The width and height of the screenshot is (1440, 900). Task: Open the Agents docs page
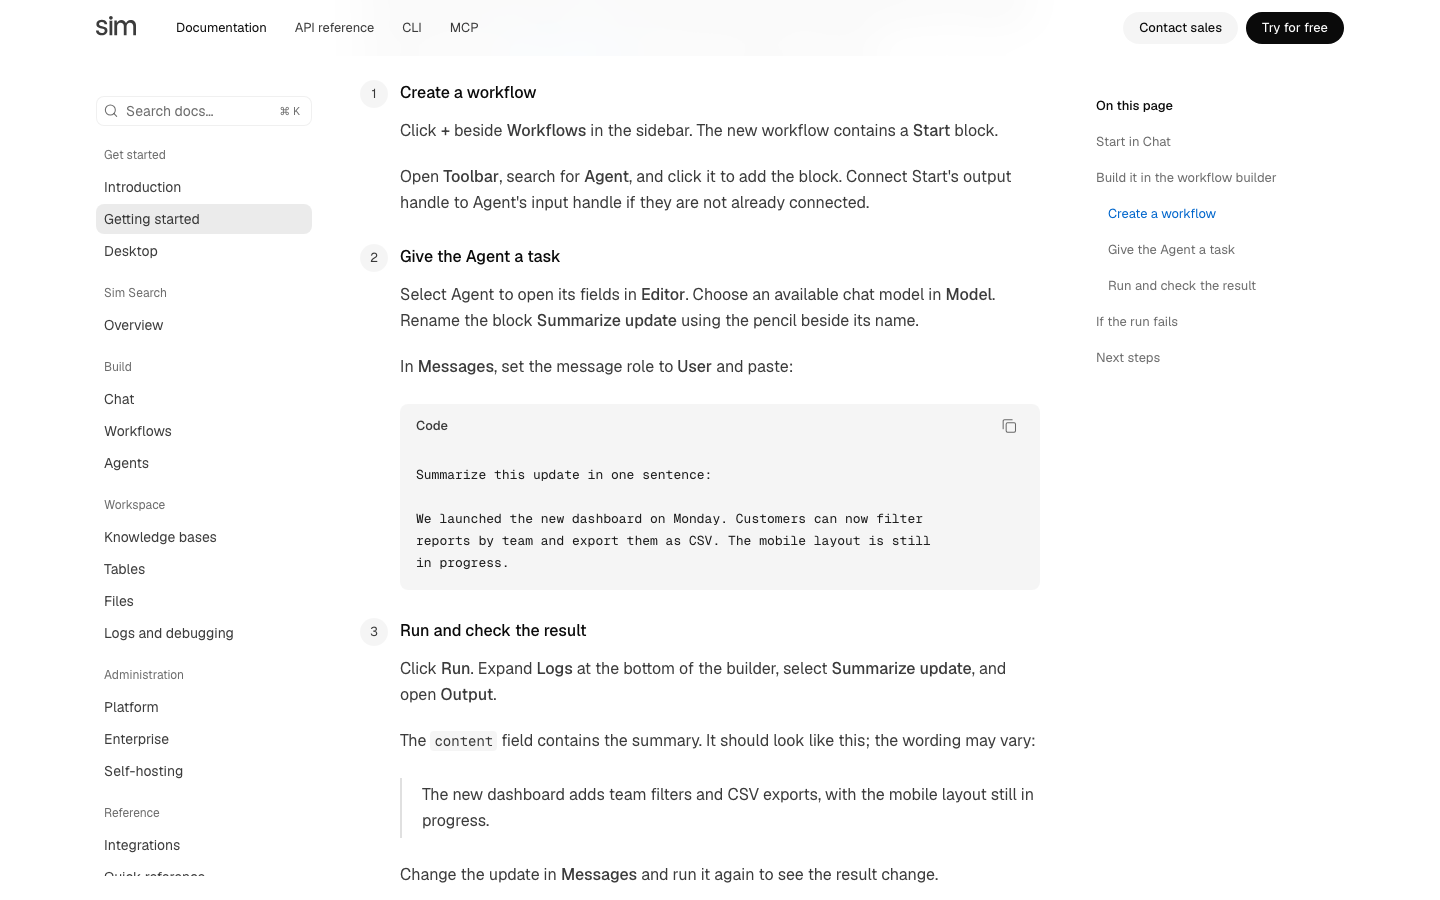204,463
